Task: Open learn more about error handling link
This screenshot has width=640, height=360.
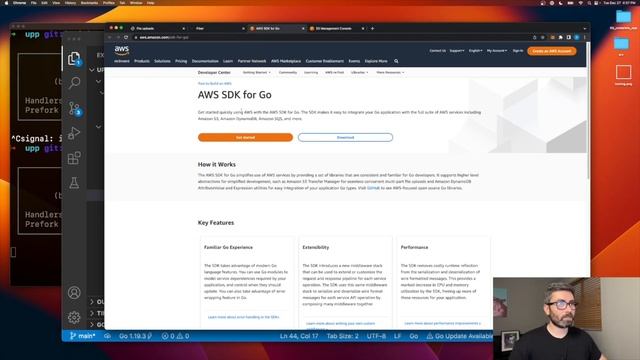Action: 244,317
